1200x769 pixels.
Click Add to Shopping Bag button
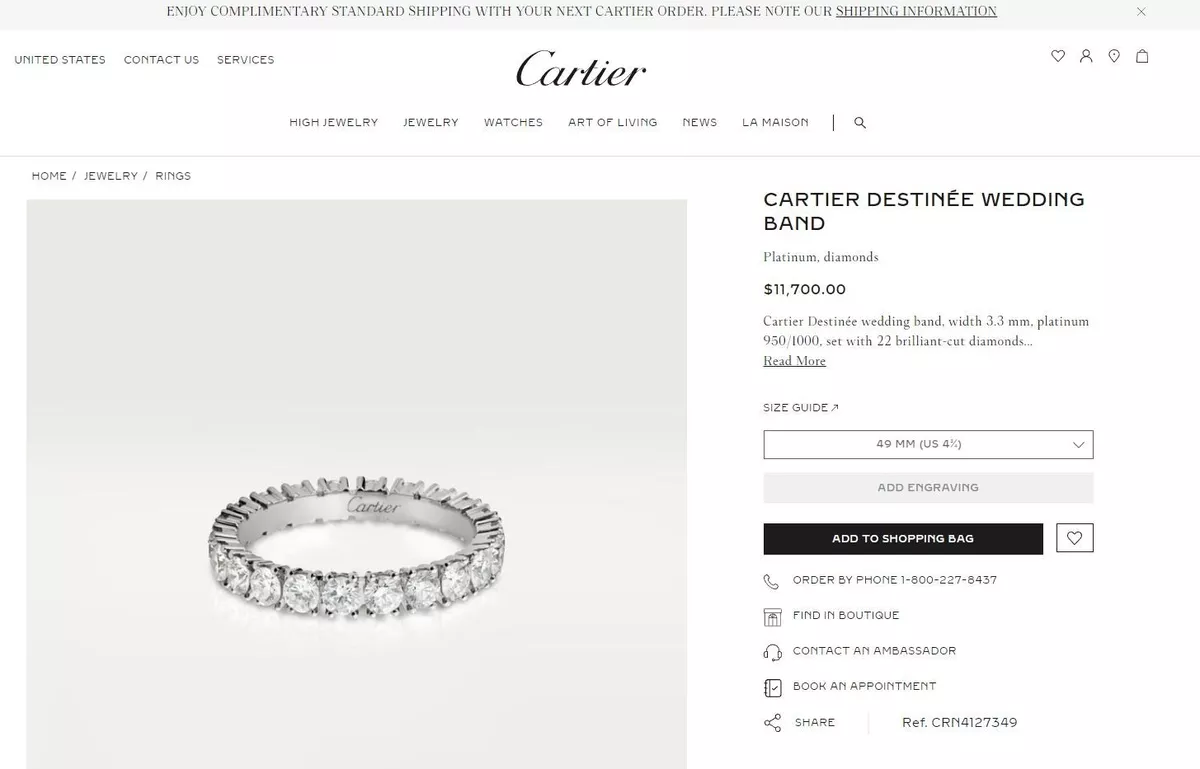click(903, 538)
